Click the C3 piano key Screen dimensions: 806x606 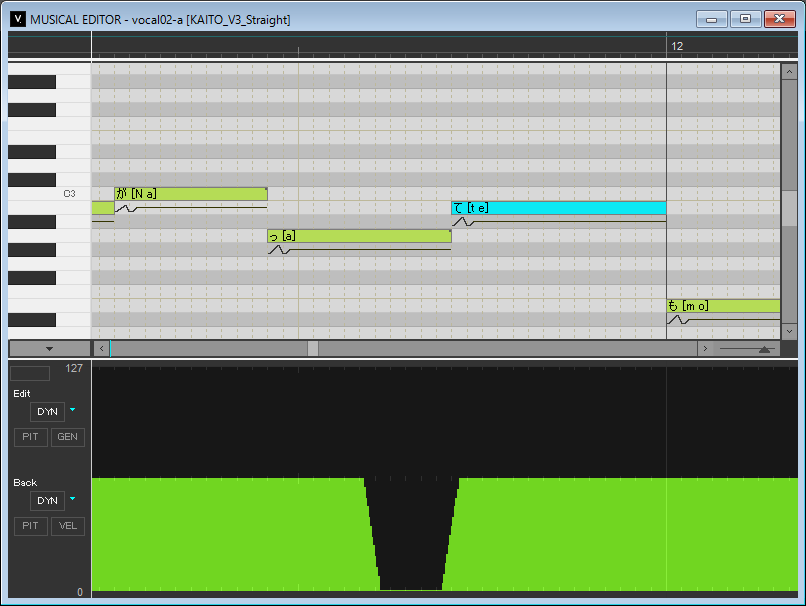pyautogui.click(x=49, y=194)
